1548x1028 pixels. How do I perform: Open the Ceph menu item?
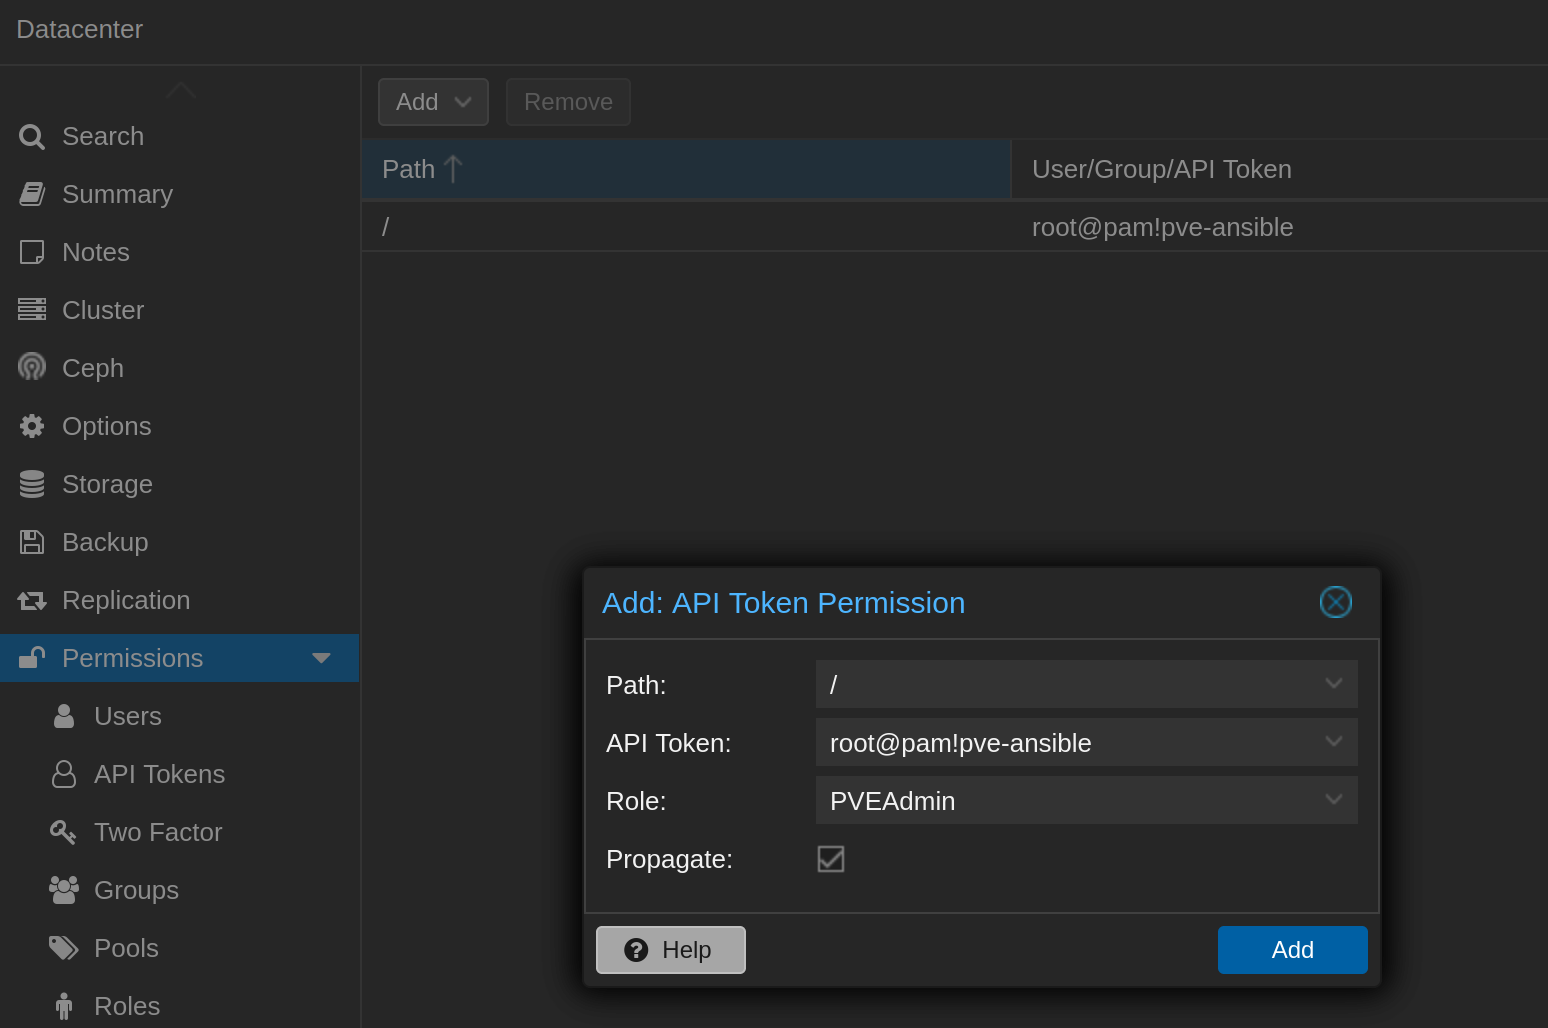click(x=93, y=368)
